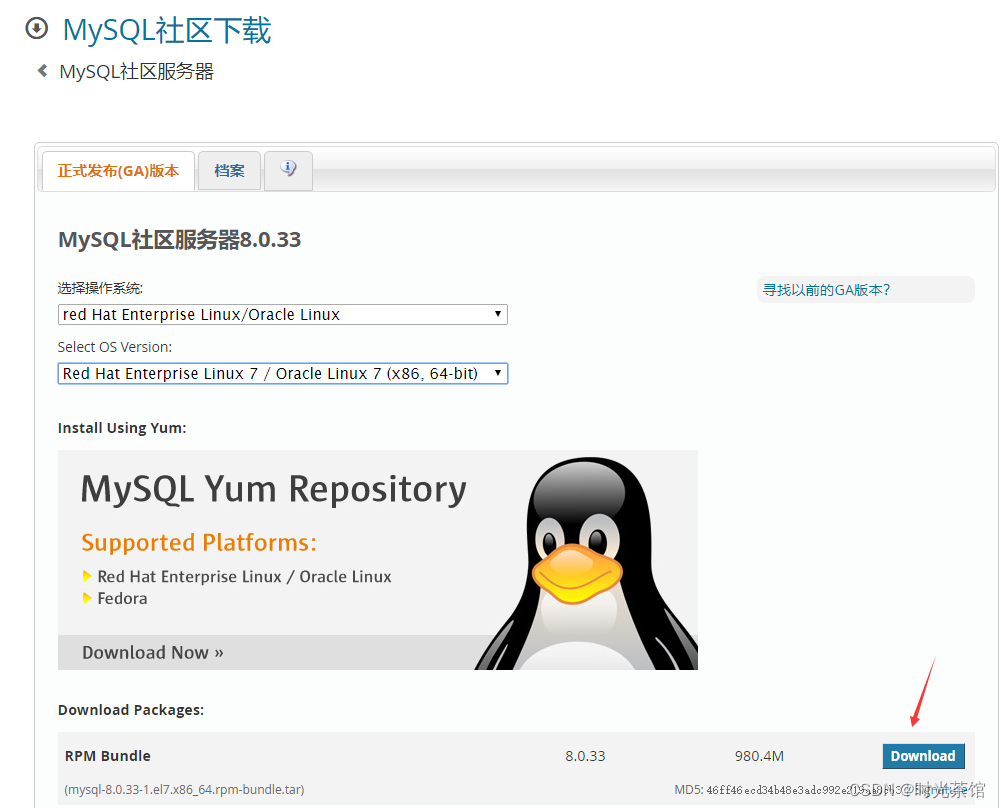
Task: Open the information bubble icon tab
Action: coord(288,170)
